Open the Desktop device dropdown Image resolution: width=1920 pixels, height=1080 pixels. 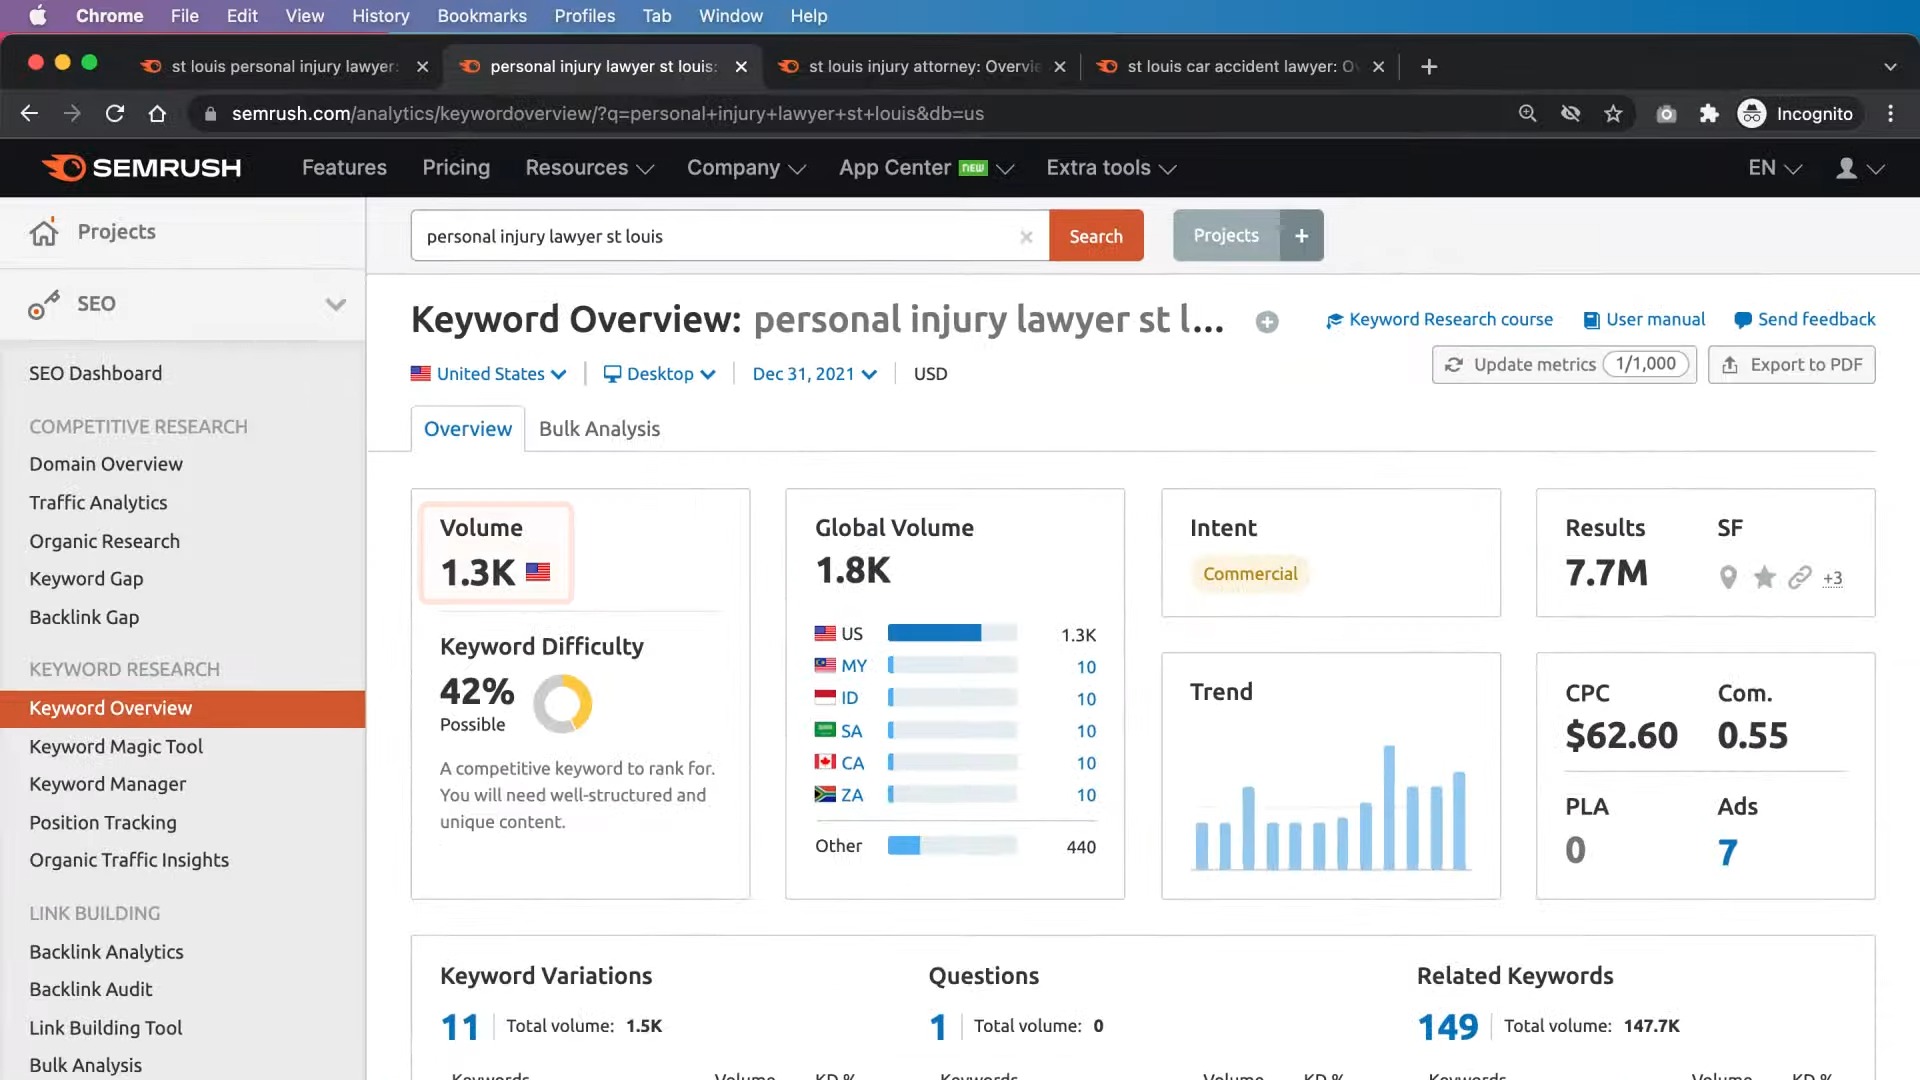[x=659, y=373]
